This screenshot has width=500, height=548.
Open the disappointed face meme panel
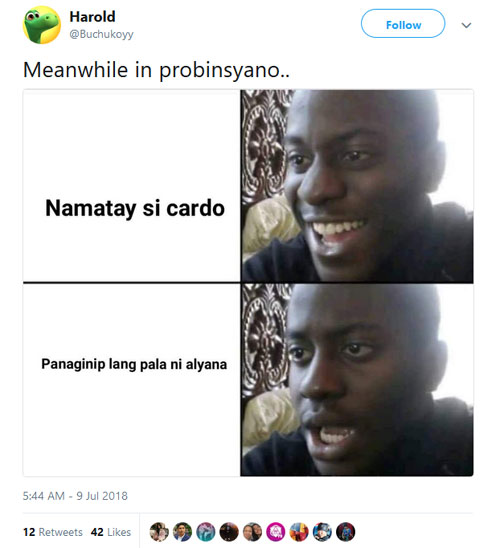tap(357, 380)
